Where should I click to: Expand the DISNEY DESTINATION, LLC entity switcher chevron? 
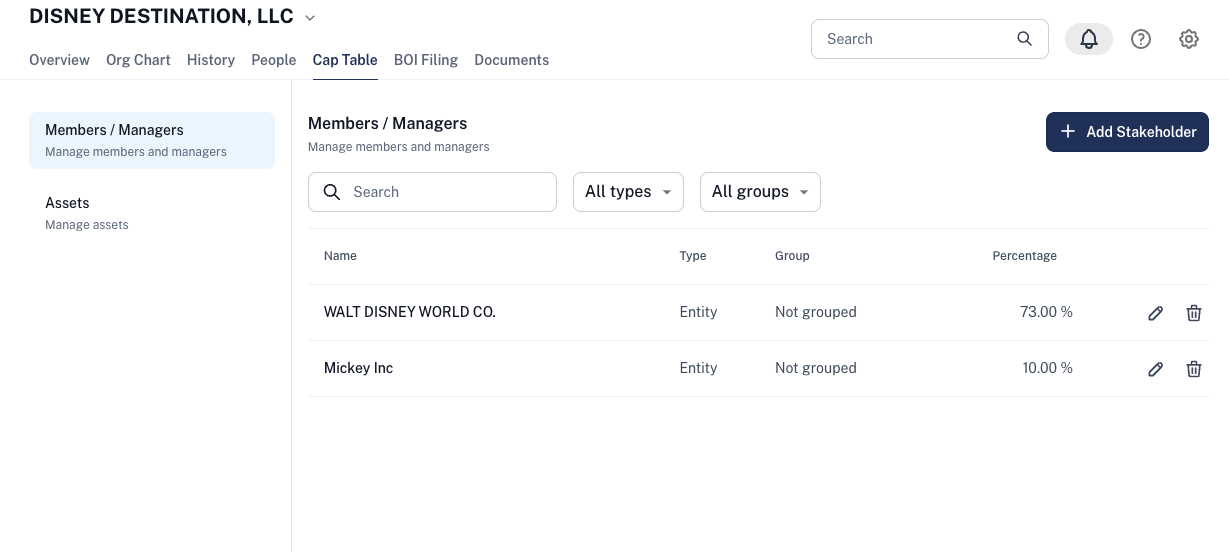pyautogui.click(x=309, y=18)
